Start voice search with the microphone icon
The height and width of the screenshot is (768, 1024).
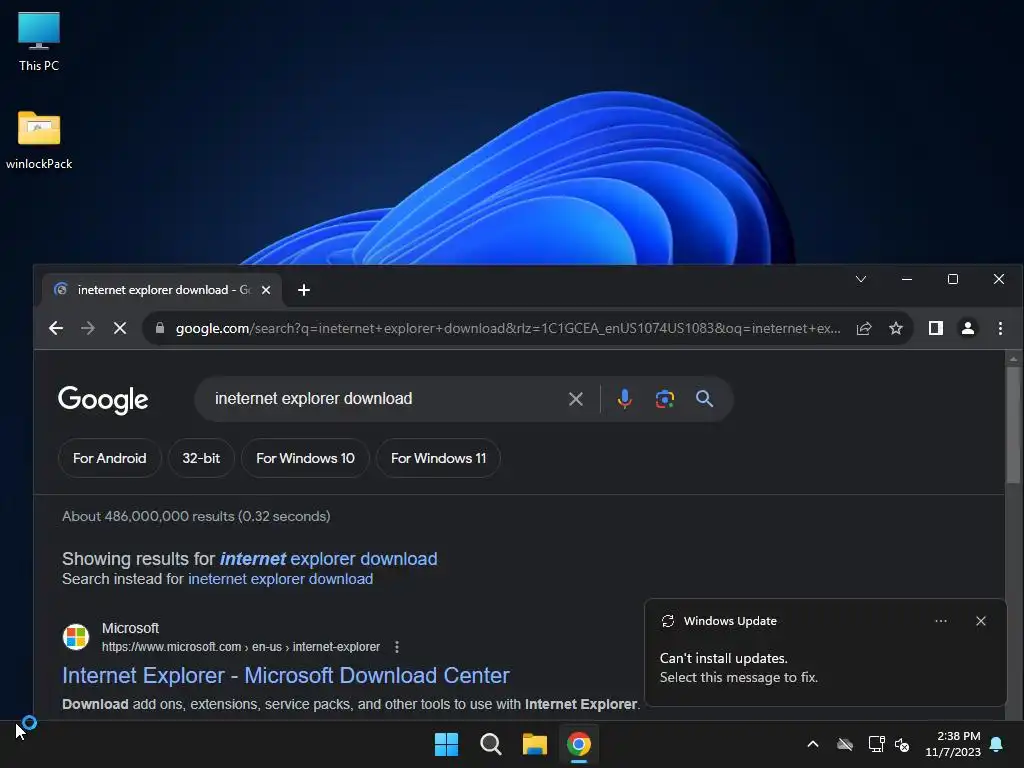624,399
